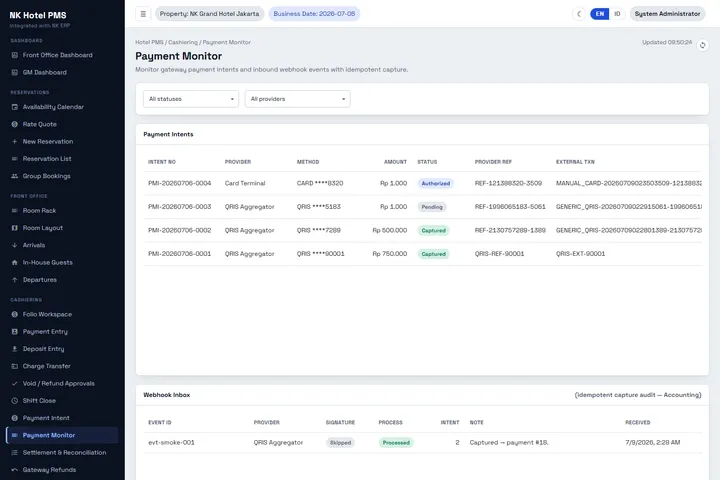Viewport: 720px width, 480px height.
Task: Toggle the sidebar with hamburger button
Action: pyautogui.click(x=143, y=14)
